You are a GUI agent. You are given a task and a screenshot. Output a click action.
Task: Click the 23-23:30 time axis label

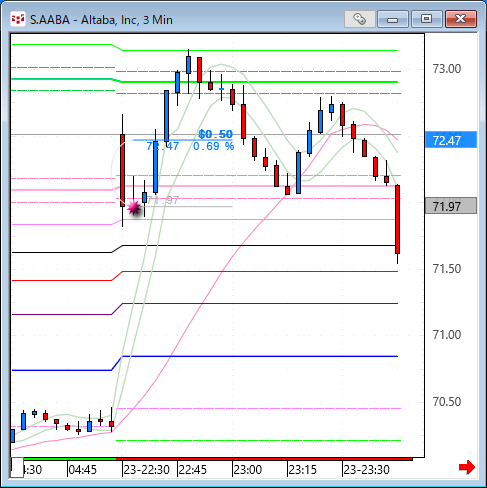pos(366,470)
